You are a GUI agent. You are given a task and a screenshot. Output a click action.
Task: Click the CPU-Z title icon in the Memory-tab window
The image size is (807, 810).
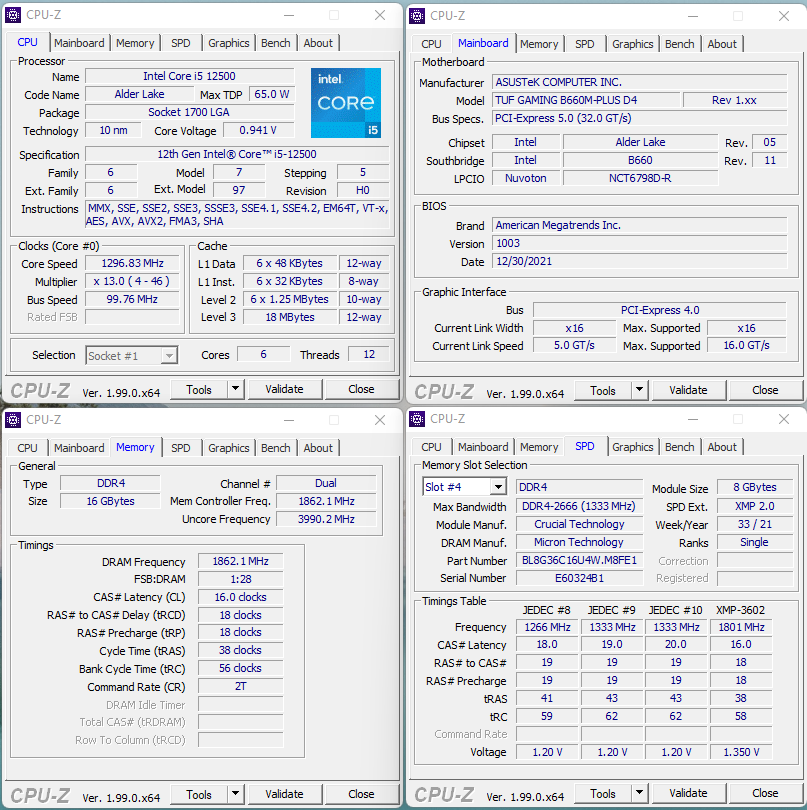point(13,419)
